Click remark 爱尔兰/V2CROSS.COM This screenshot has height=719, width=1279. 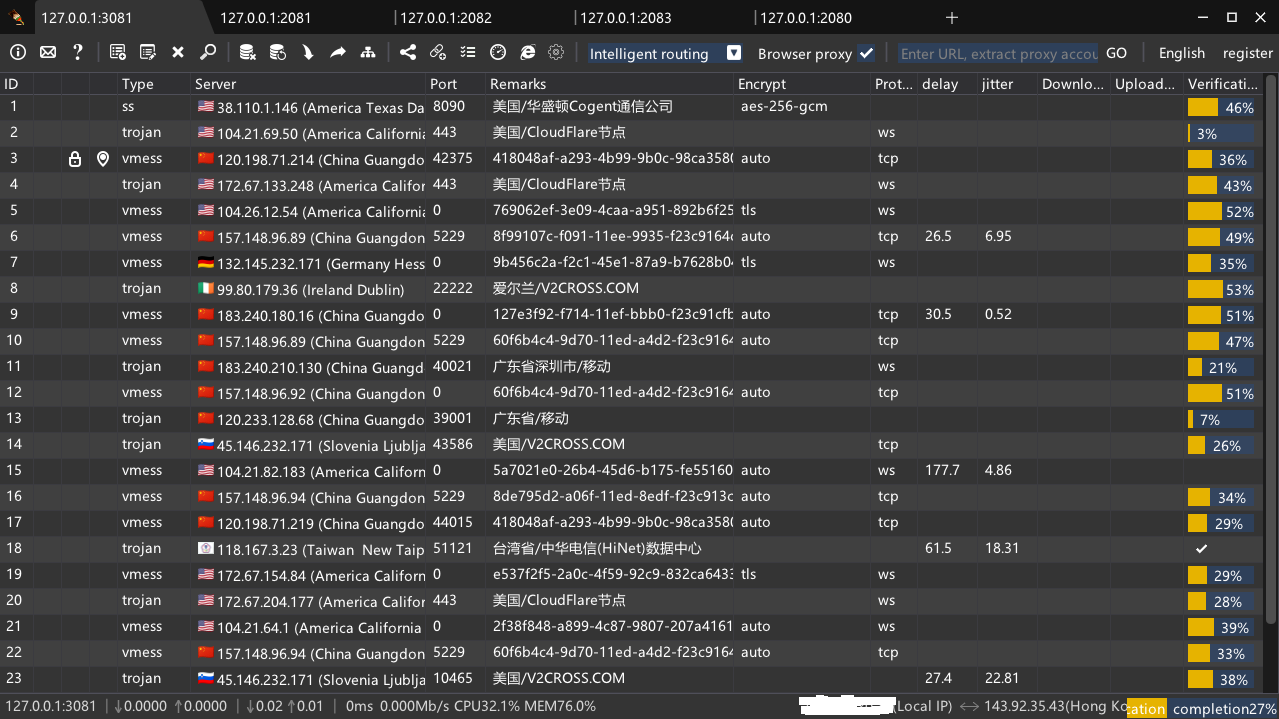coord(566,288)
